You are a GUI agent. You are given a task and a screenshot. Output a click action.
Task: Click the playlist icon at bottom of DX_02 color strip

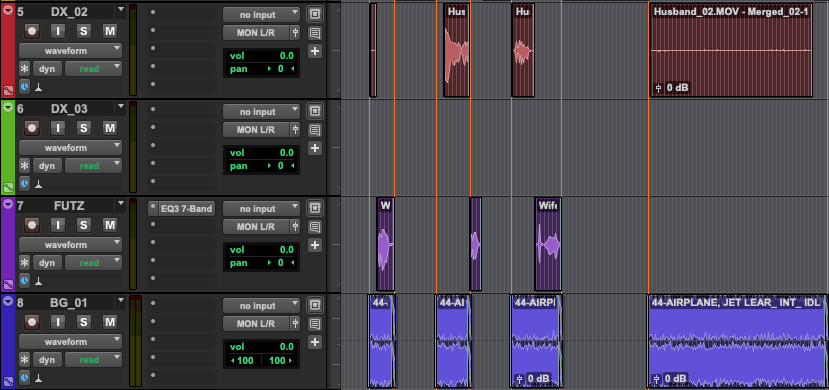7,90
